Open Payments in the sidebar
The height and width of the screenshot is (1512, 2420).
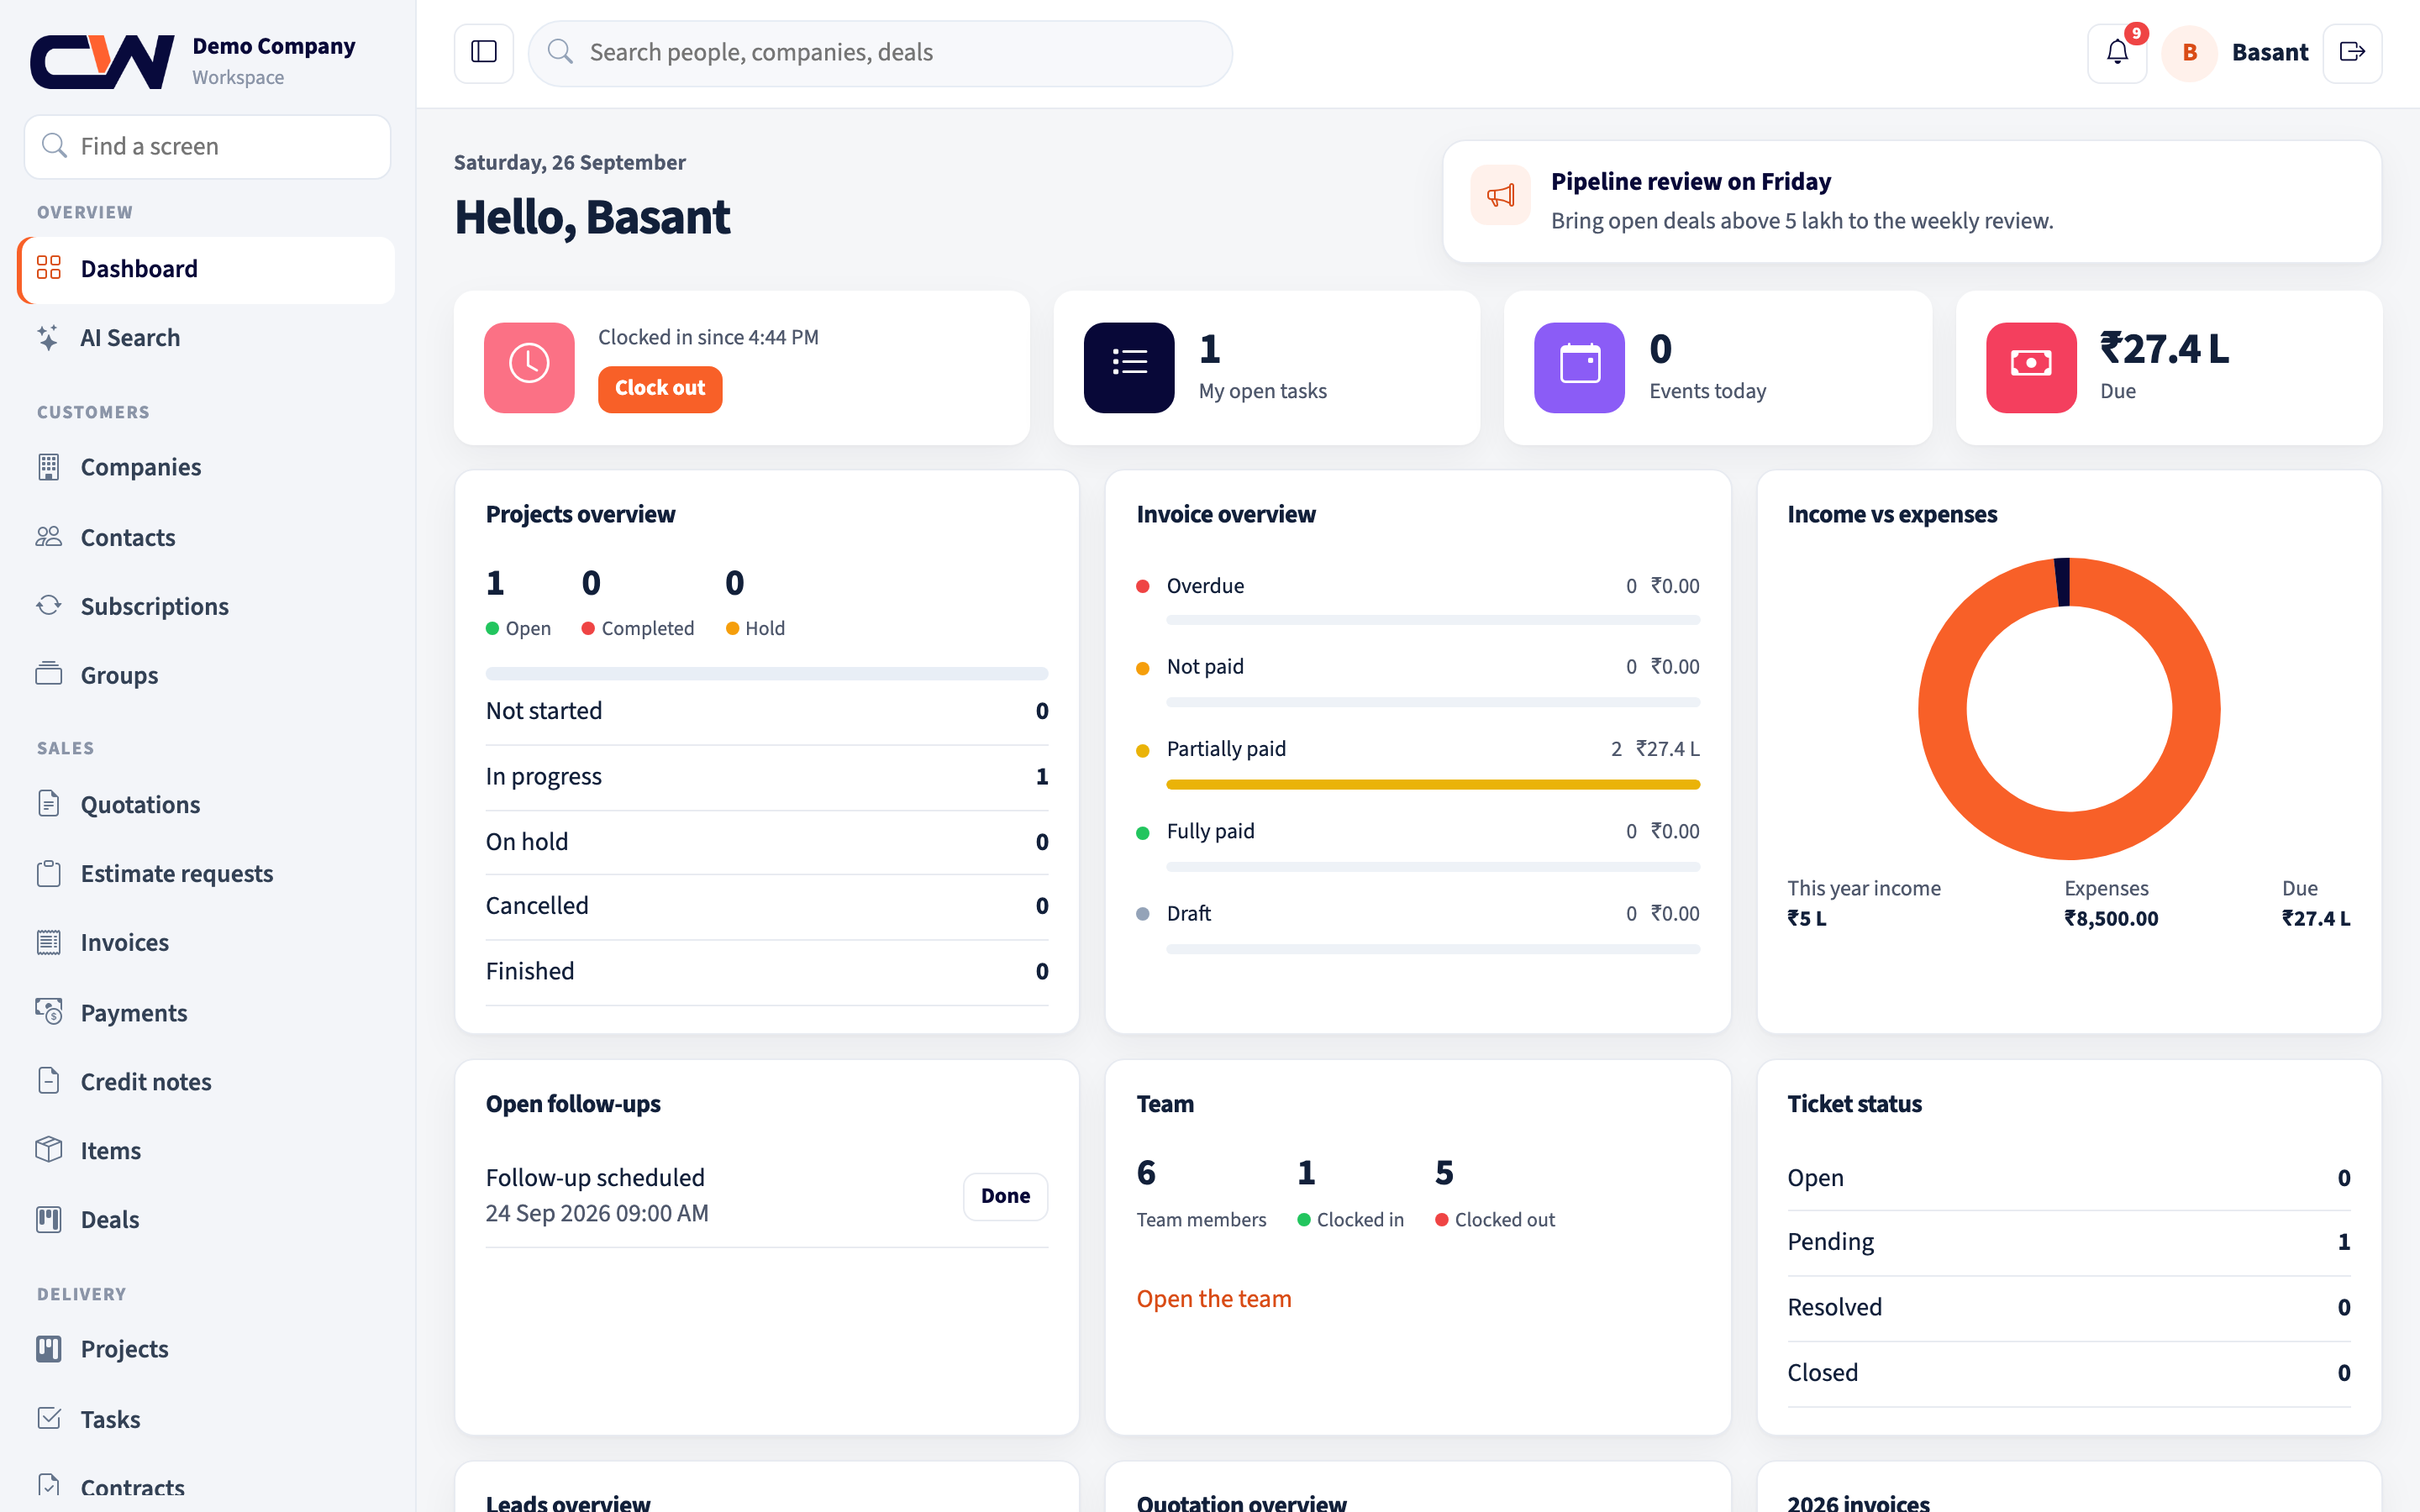click(206, 1012)
